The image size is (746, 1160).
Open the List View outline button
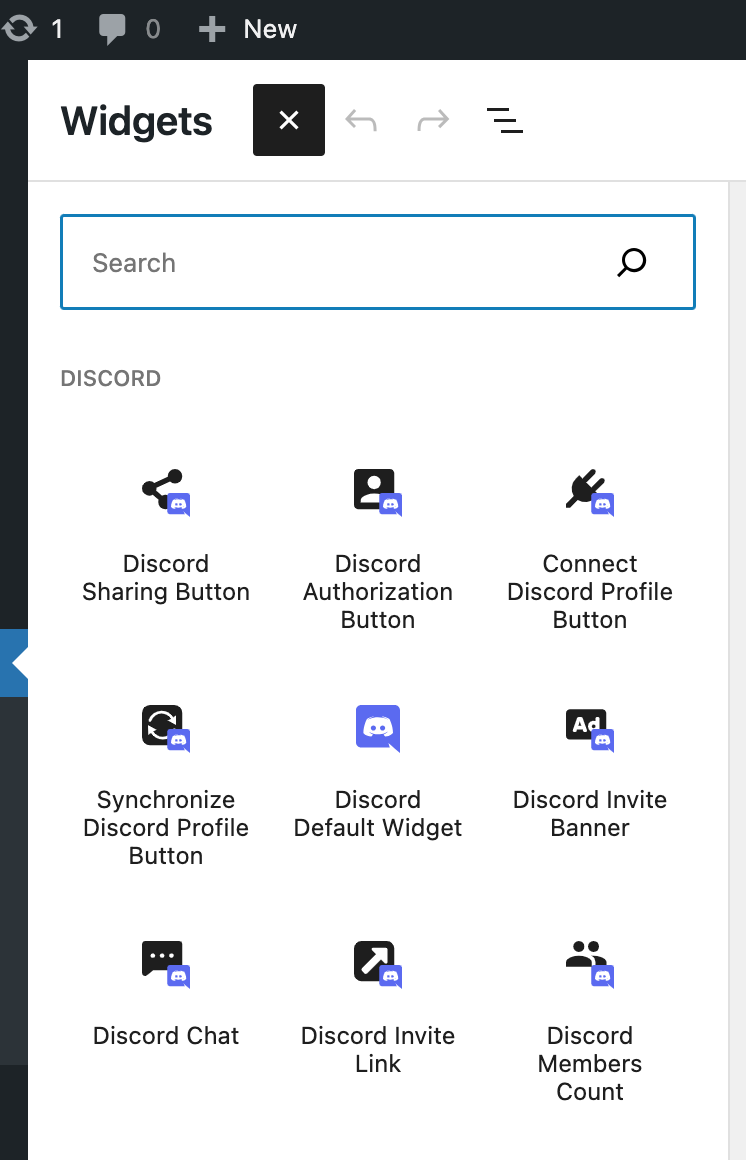[505, 121]
